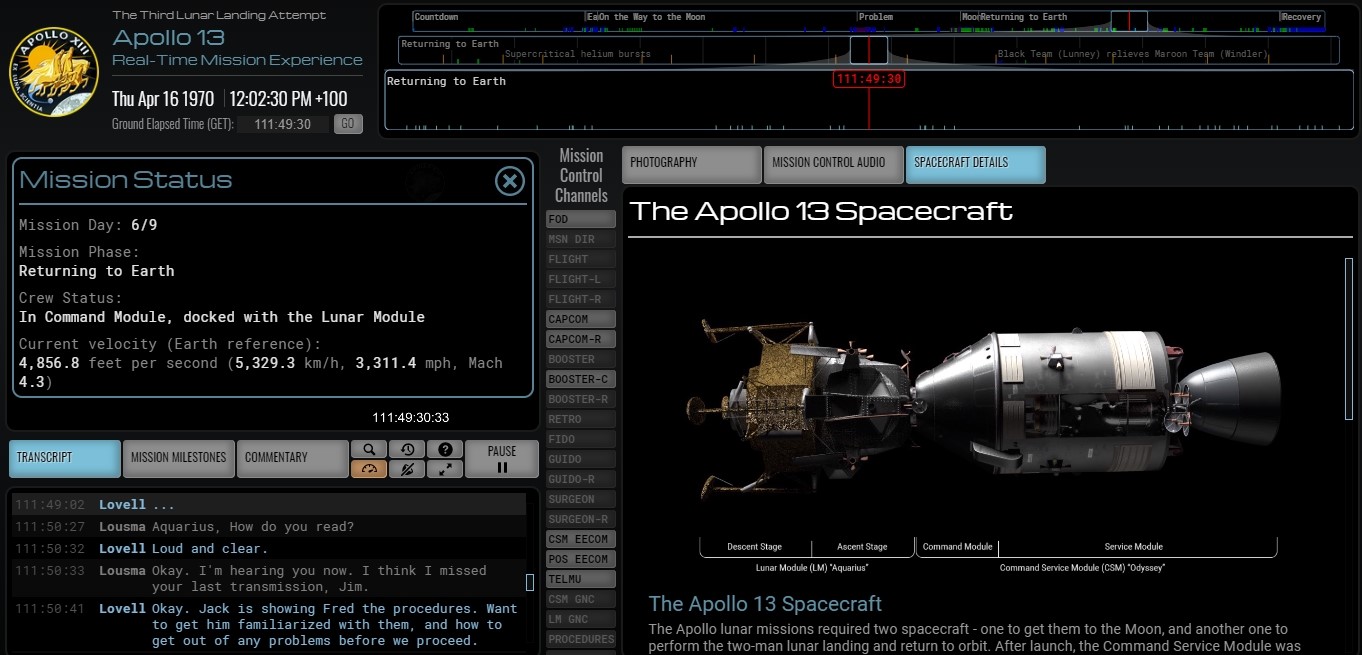Select the CAPCOM-R channel
Screen dimensions: 1362x655
[x=581, y=339]
